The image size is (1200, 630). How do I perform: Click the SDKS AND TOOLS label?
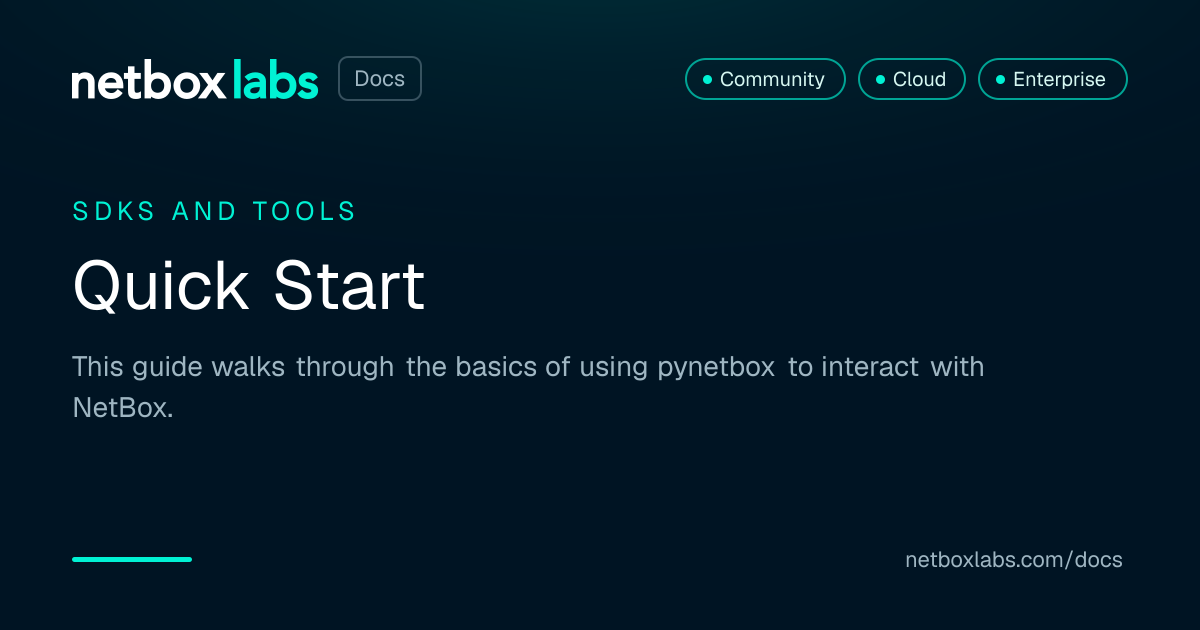click(215, 211)
